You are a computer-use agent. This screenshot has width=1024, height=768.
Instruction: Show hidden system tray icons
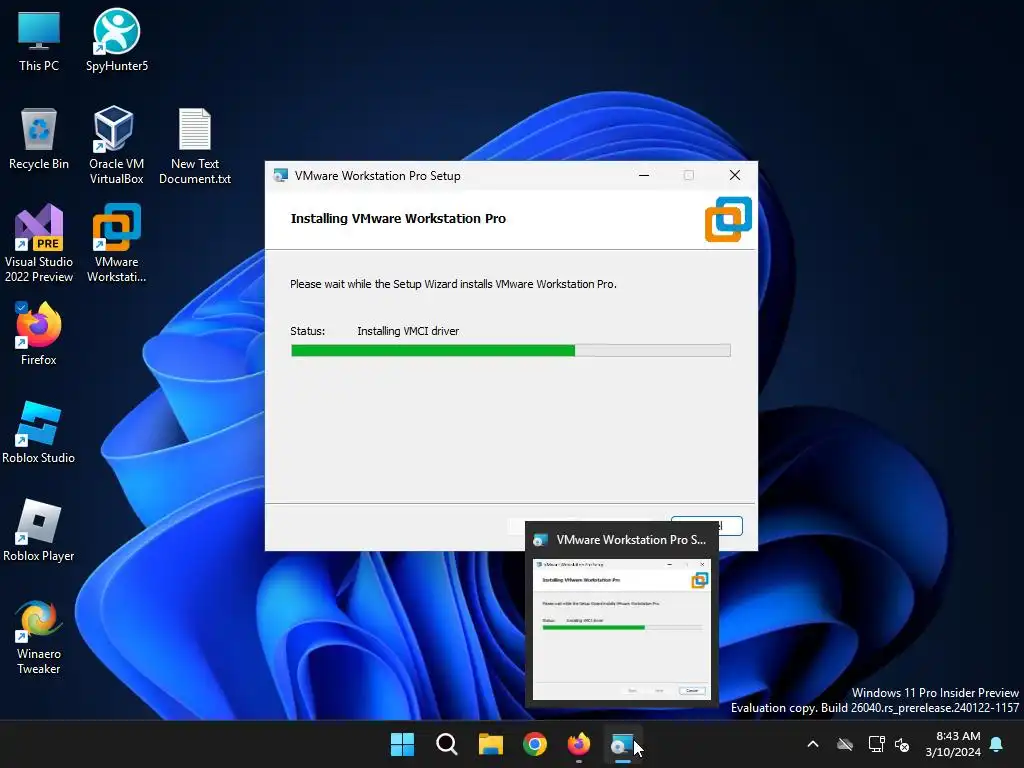[813, 744]
